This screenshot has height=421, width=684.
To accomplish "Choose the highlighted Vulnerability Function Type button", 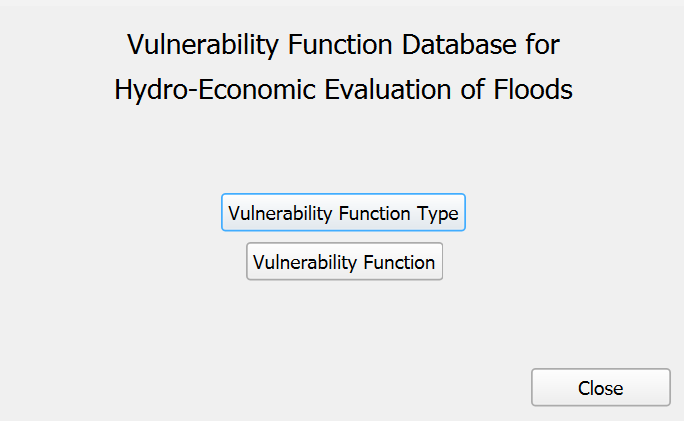I will (x=343, y=213).
